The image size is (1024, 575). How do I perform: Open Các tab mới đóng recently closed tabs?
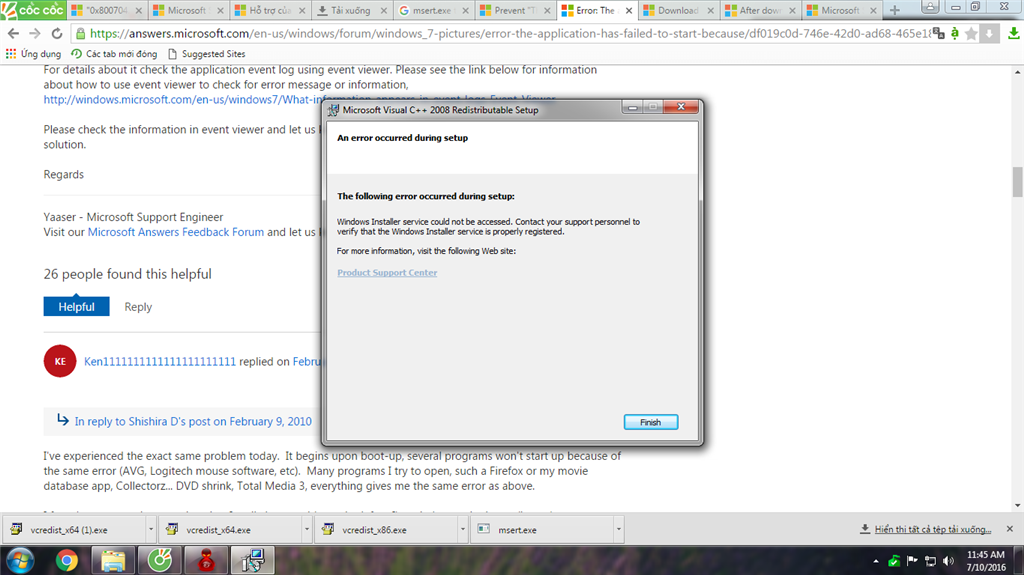tap(114, 54)
